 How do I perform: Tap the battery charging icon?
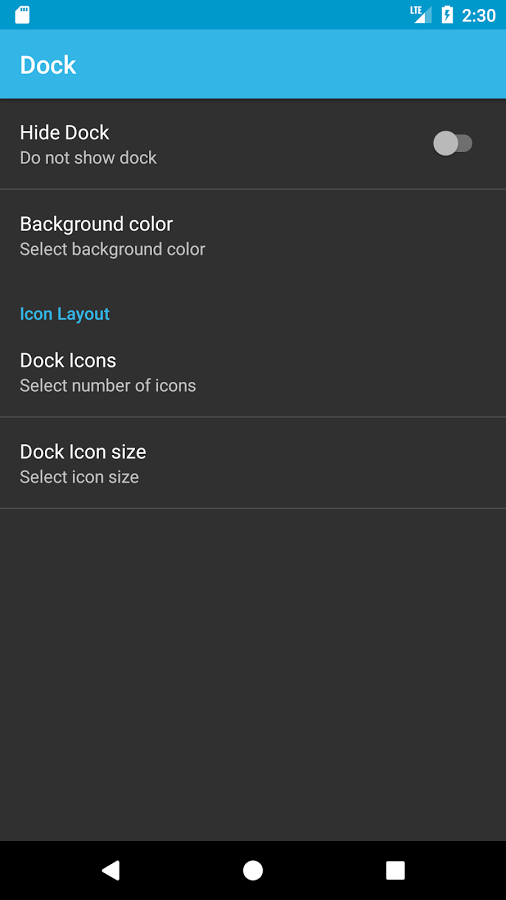tap(447, 14)
